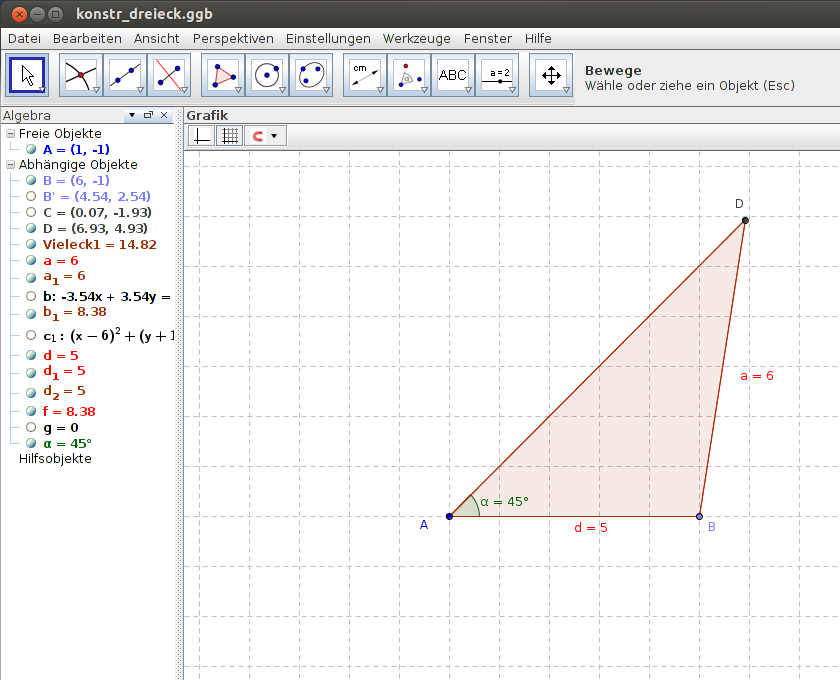Select the perpendicular line tool
The height and width of the screenshot is (680, 840).
pyautogui.click(x=169, y=75)
